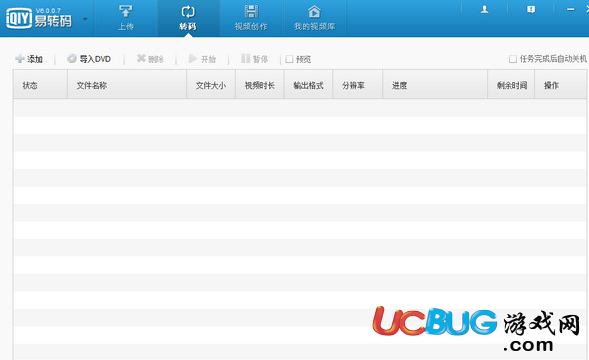
Task: Go to 我的视频库 video library
Action: tap(314, 18)
